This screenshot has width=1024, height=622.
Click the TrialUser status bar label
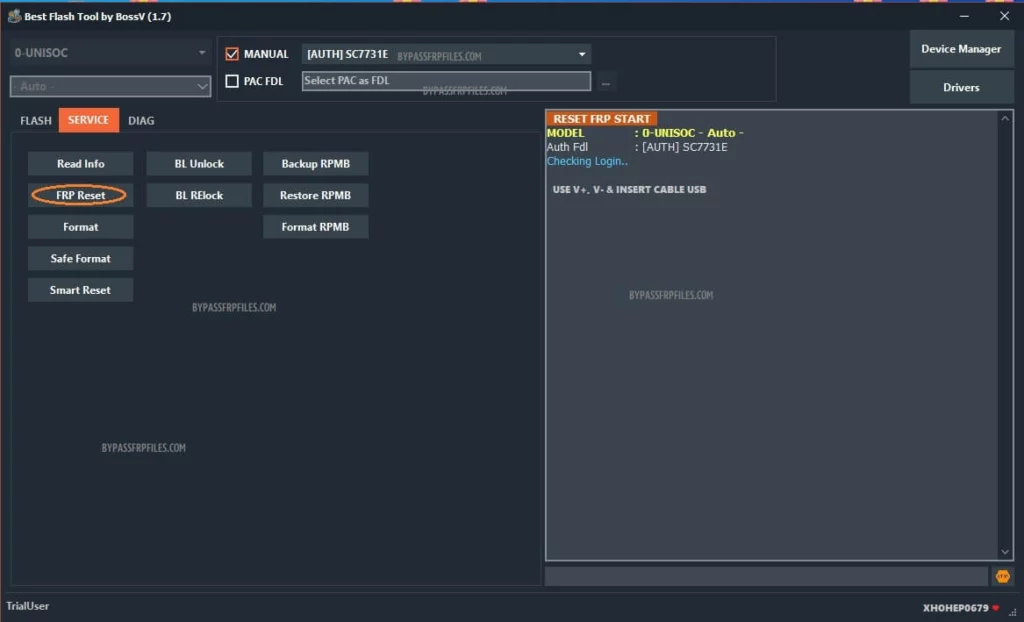click(28, 606)
